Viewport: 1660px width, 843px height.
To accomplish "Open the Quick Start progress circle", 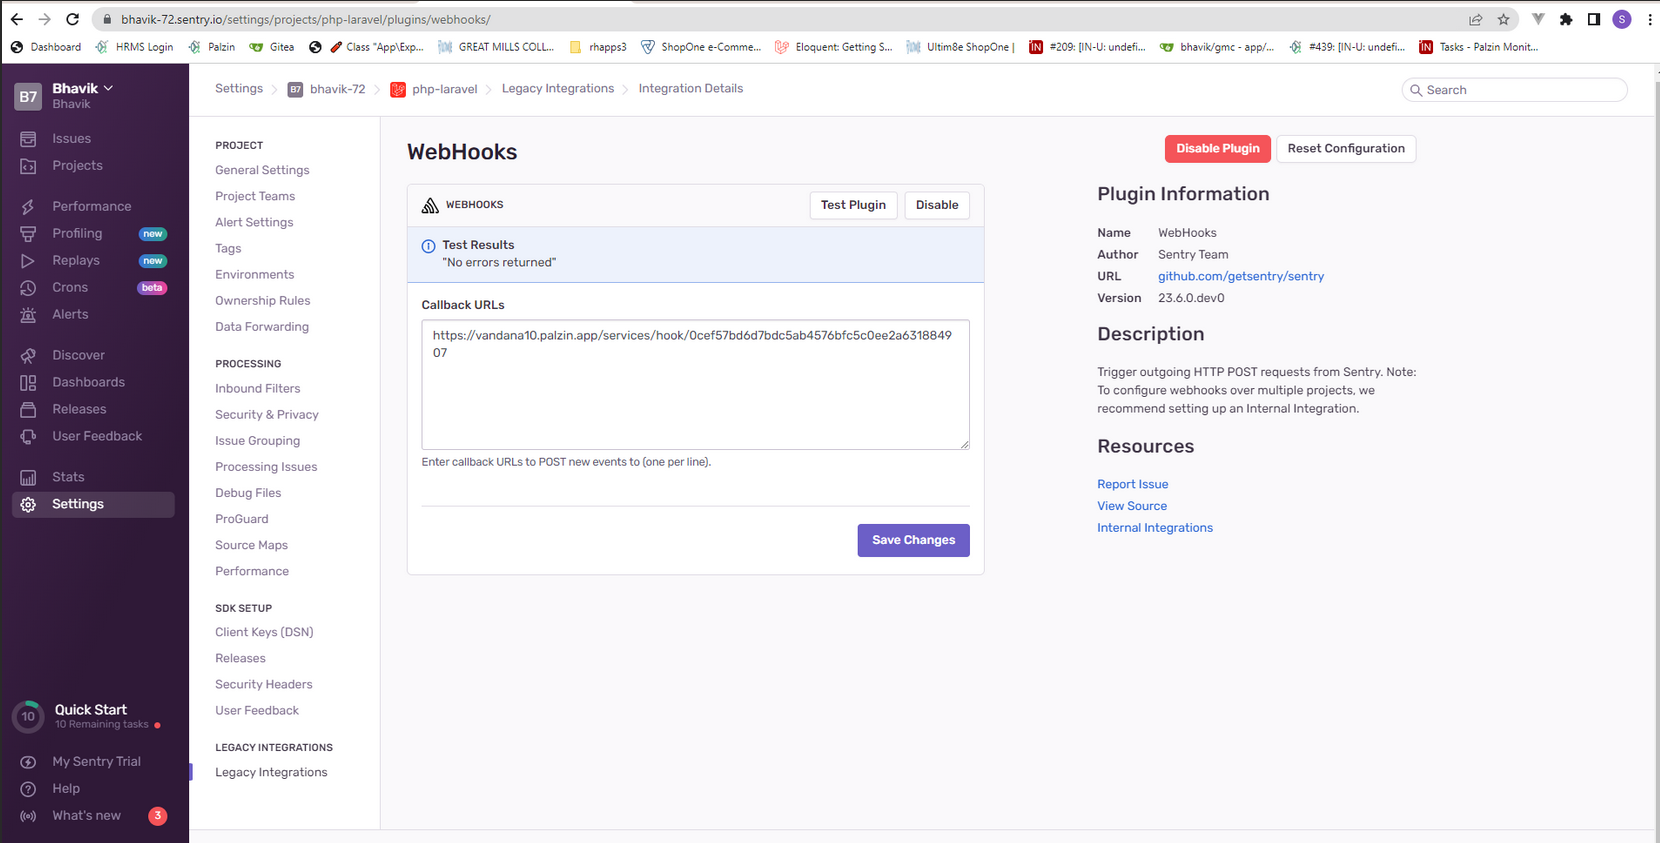I will 28,716.
